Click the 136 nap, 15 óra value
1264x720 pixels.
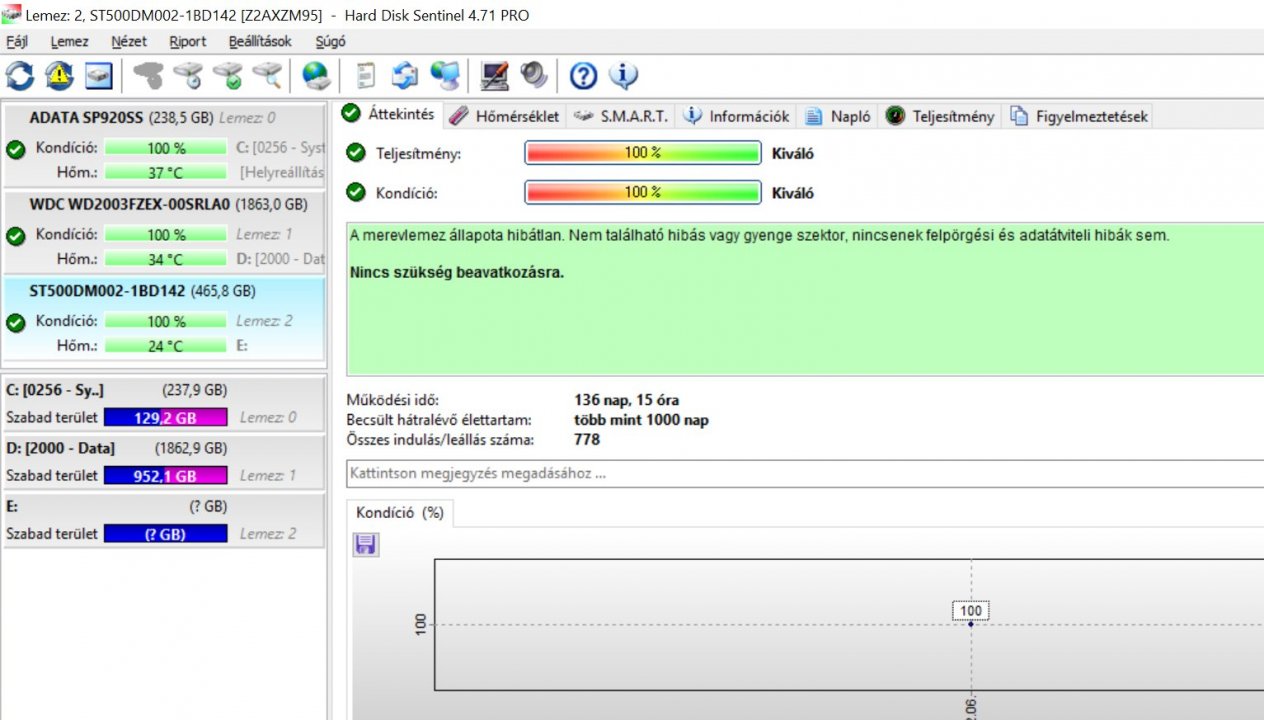[627, 401]
